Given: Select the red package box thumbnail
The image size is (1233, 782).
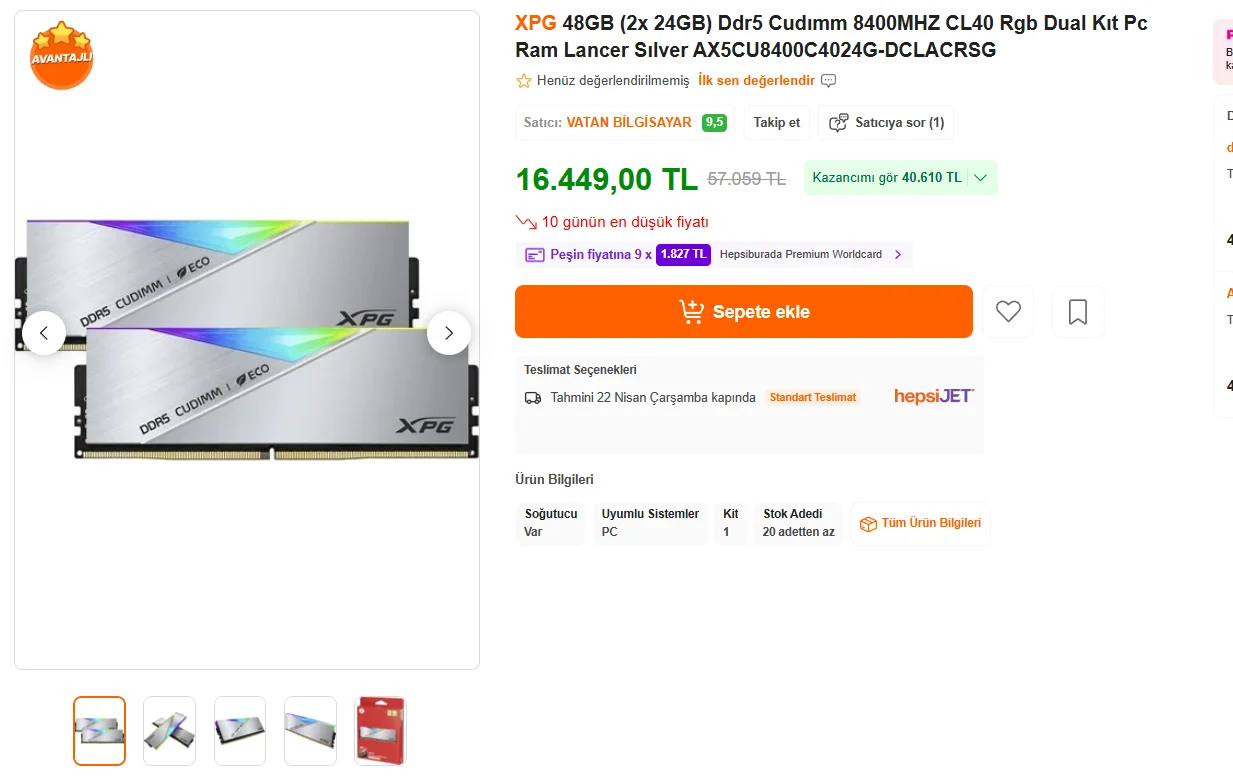Looking at the screenshot, I should tap(380, 731).
